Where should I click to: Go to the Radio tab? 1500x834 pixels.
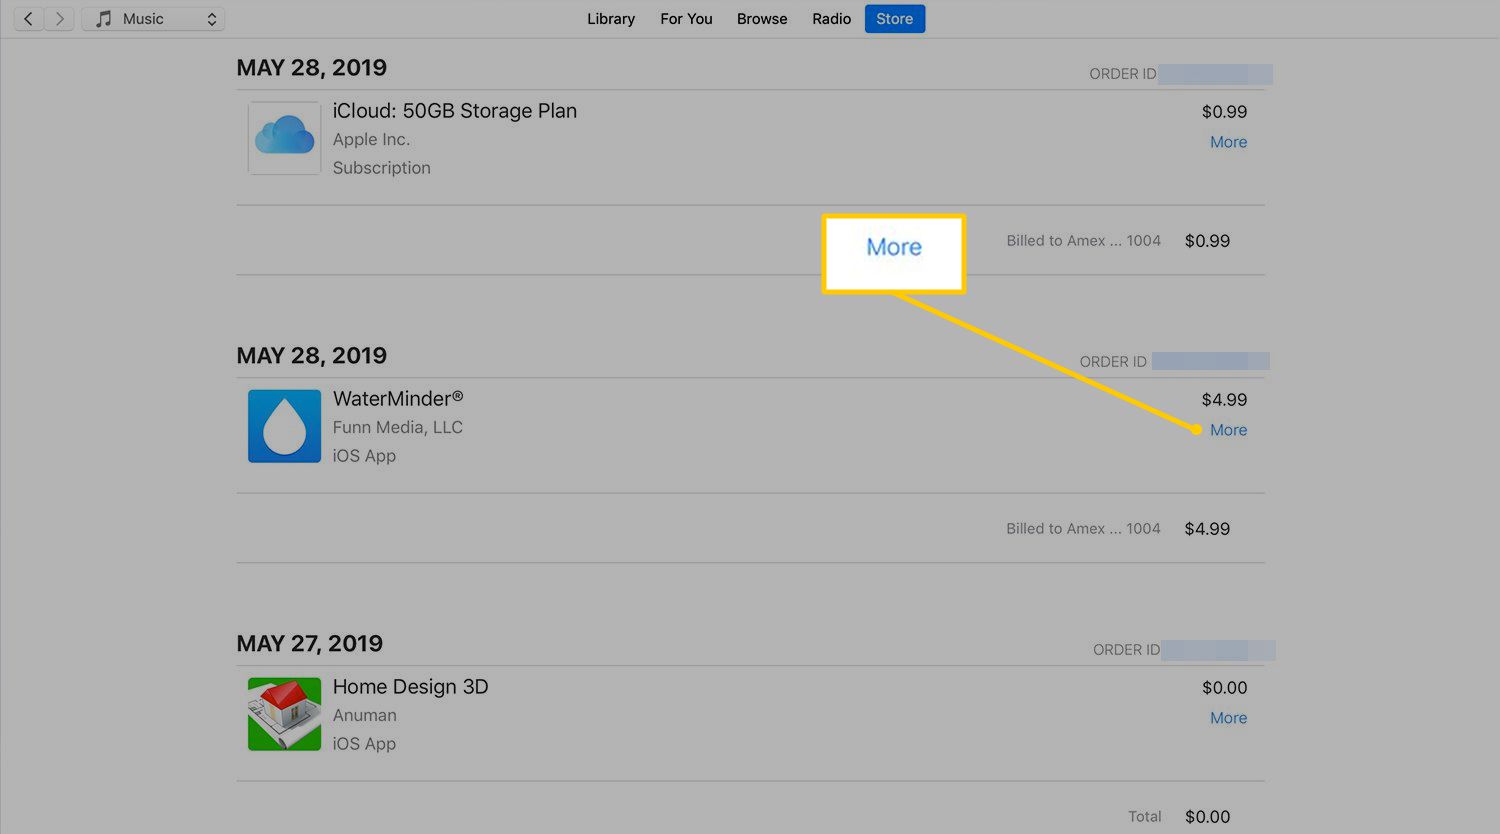[831, 18]
